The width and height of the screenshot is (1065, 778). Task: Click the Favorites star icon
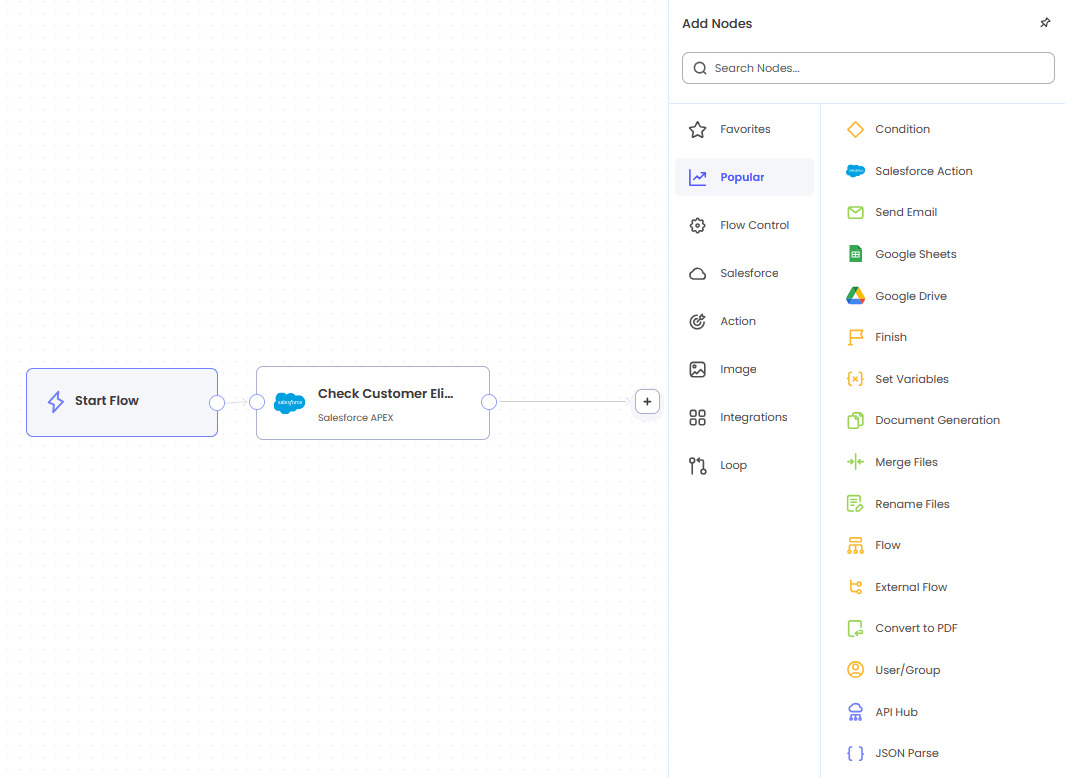[698, 129]
